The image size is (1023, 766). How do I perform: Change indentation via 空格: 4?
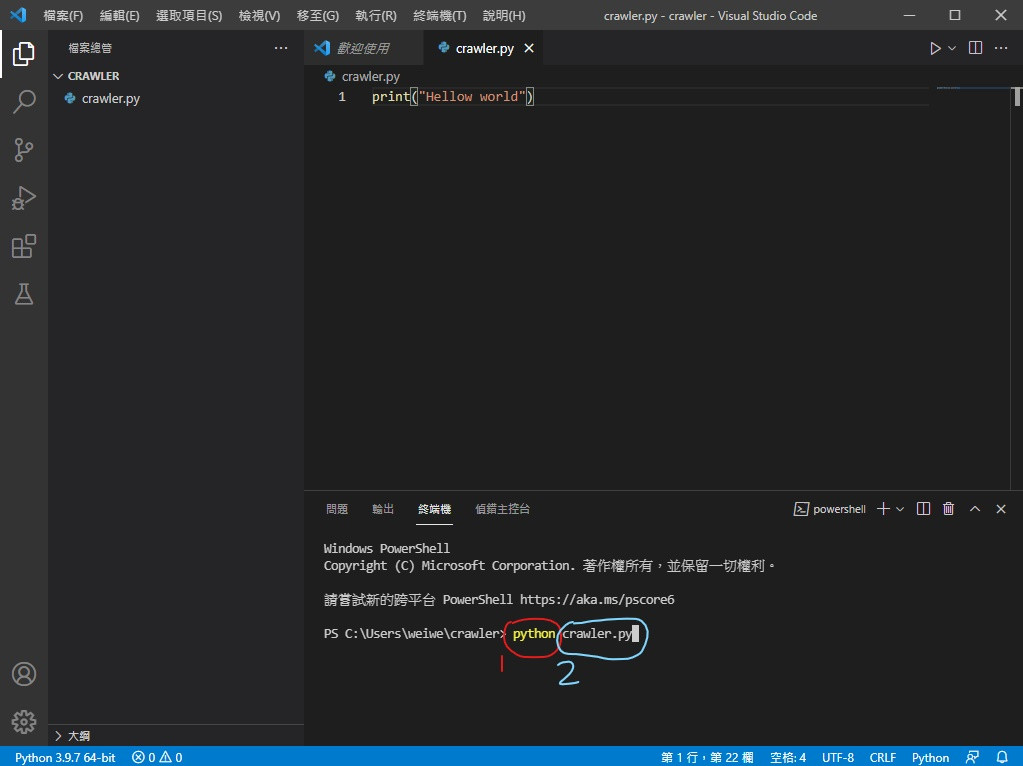tap(788, 758)
